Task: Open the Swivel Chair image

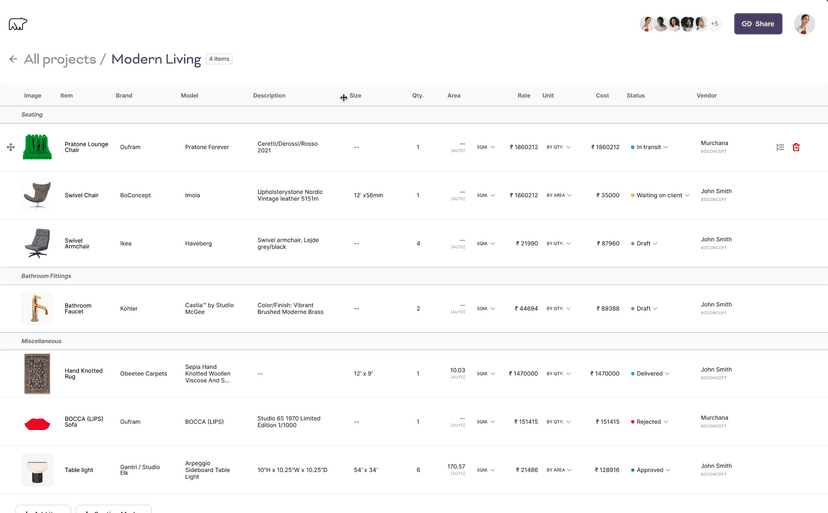Action: pos(37,195)
